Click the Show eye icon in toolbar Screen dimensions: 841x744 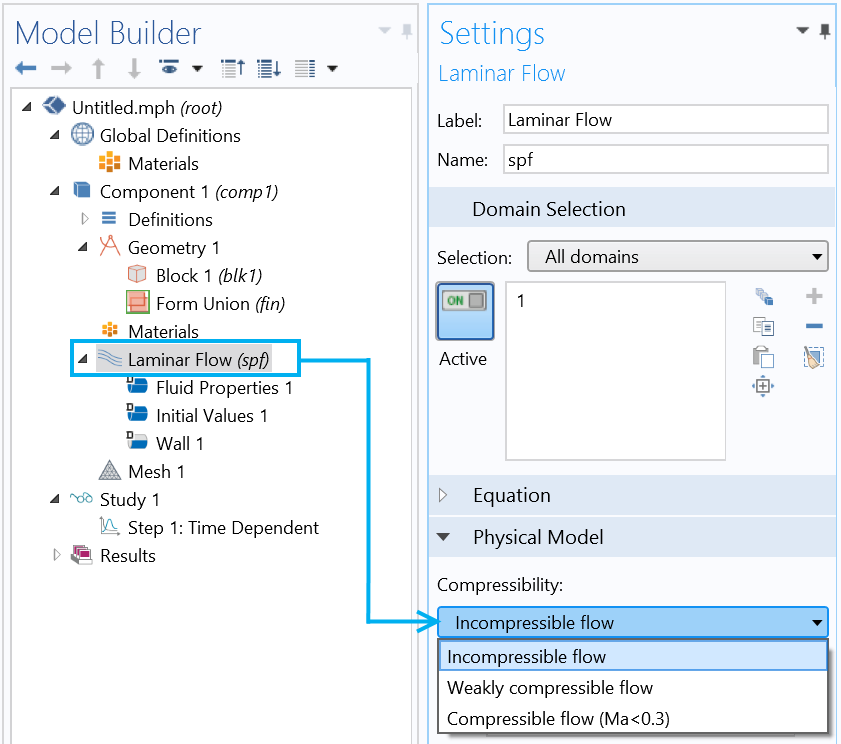click(169, 68)
